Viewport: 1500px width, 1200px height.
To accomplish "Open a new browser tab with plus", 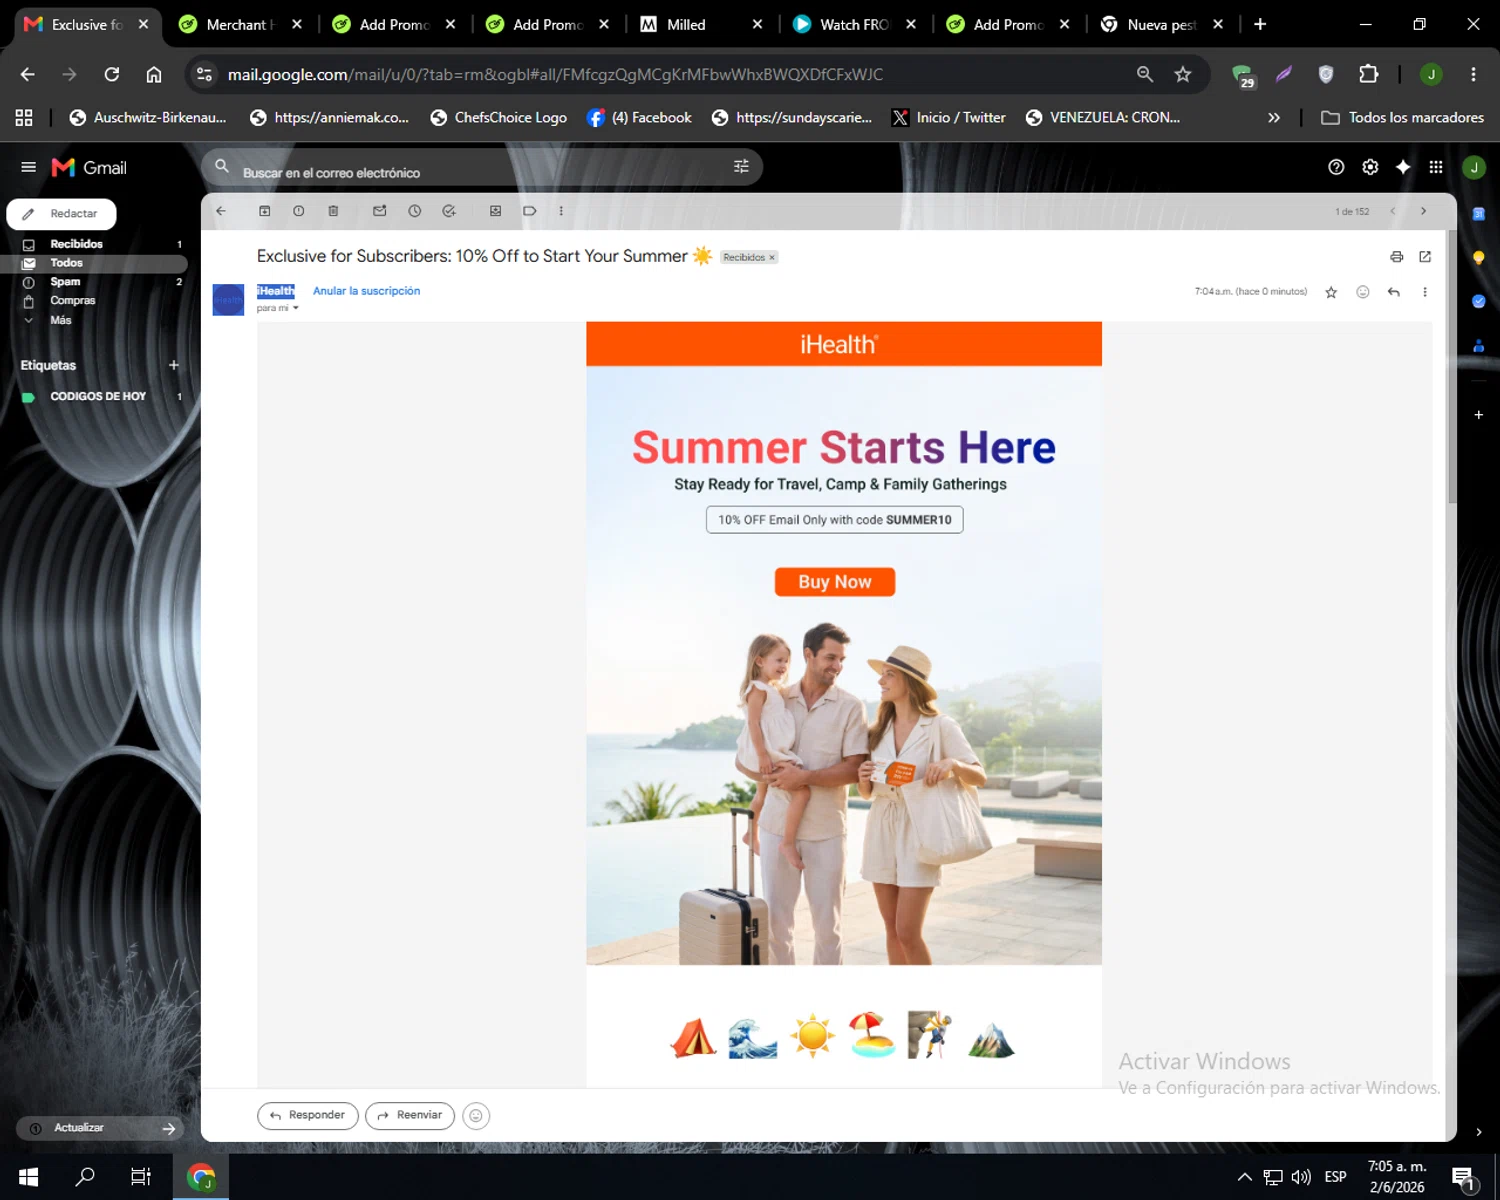I will point(1260,24).
